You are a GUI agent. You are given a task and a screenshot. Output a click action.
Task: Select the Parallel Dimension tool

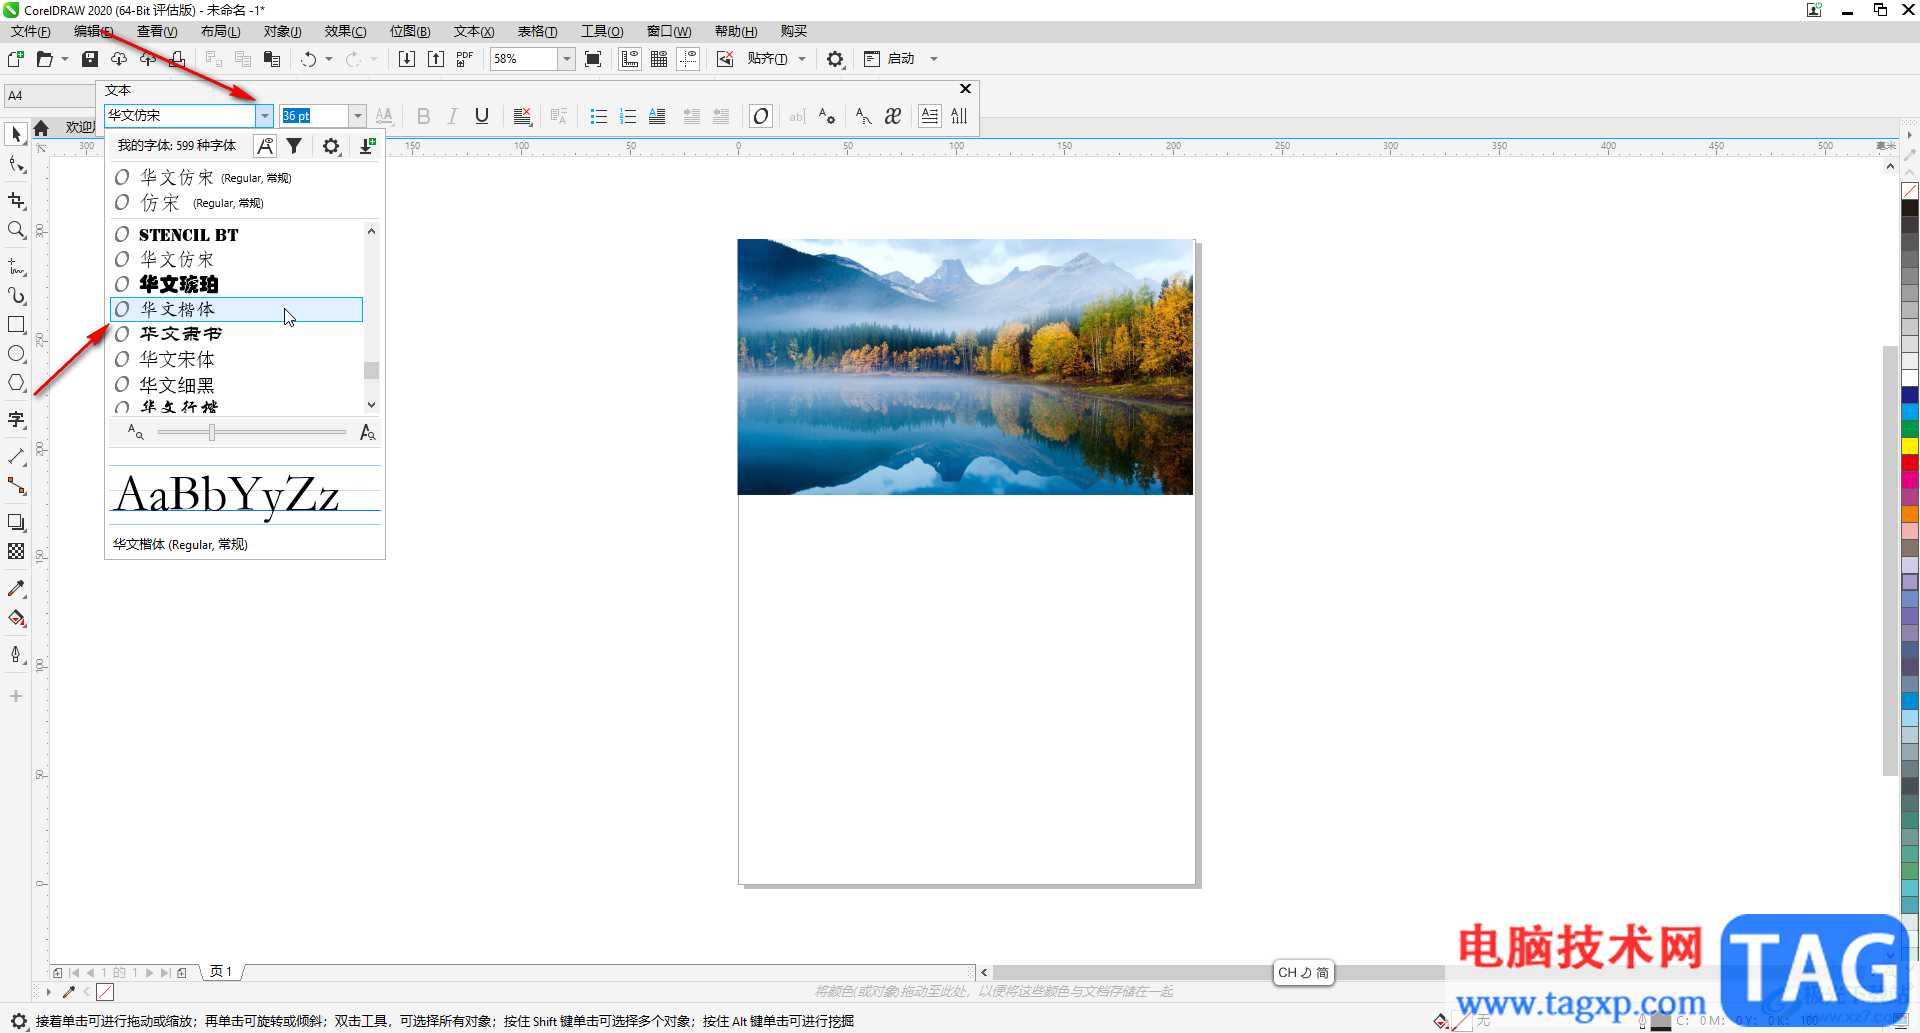[16, 457]
